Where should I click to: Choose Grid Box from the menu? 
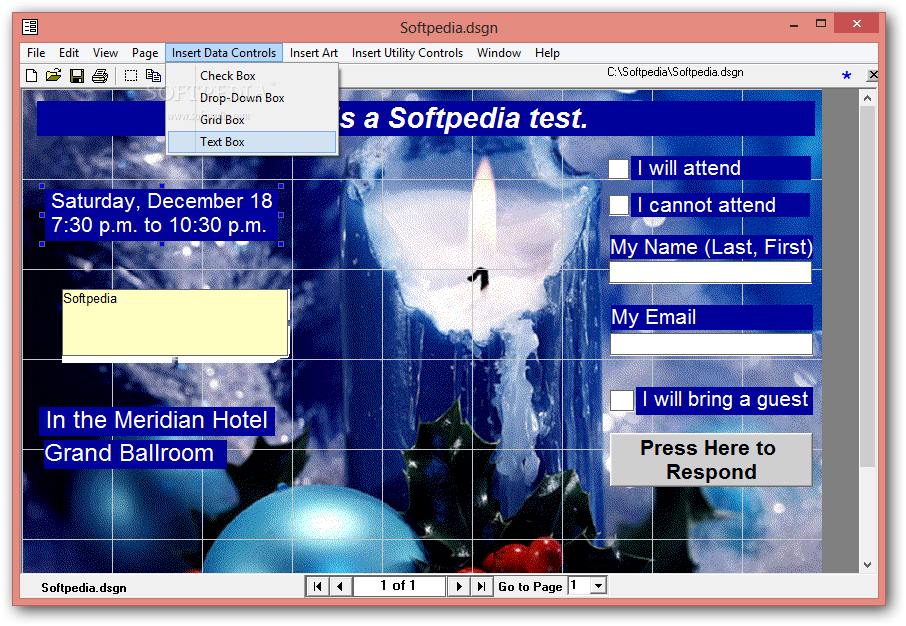tap(252, 120)
